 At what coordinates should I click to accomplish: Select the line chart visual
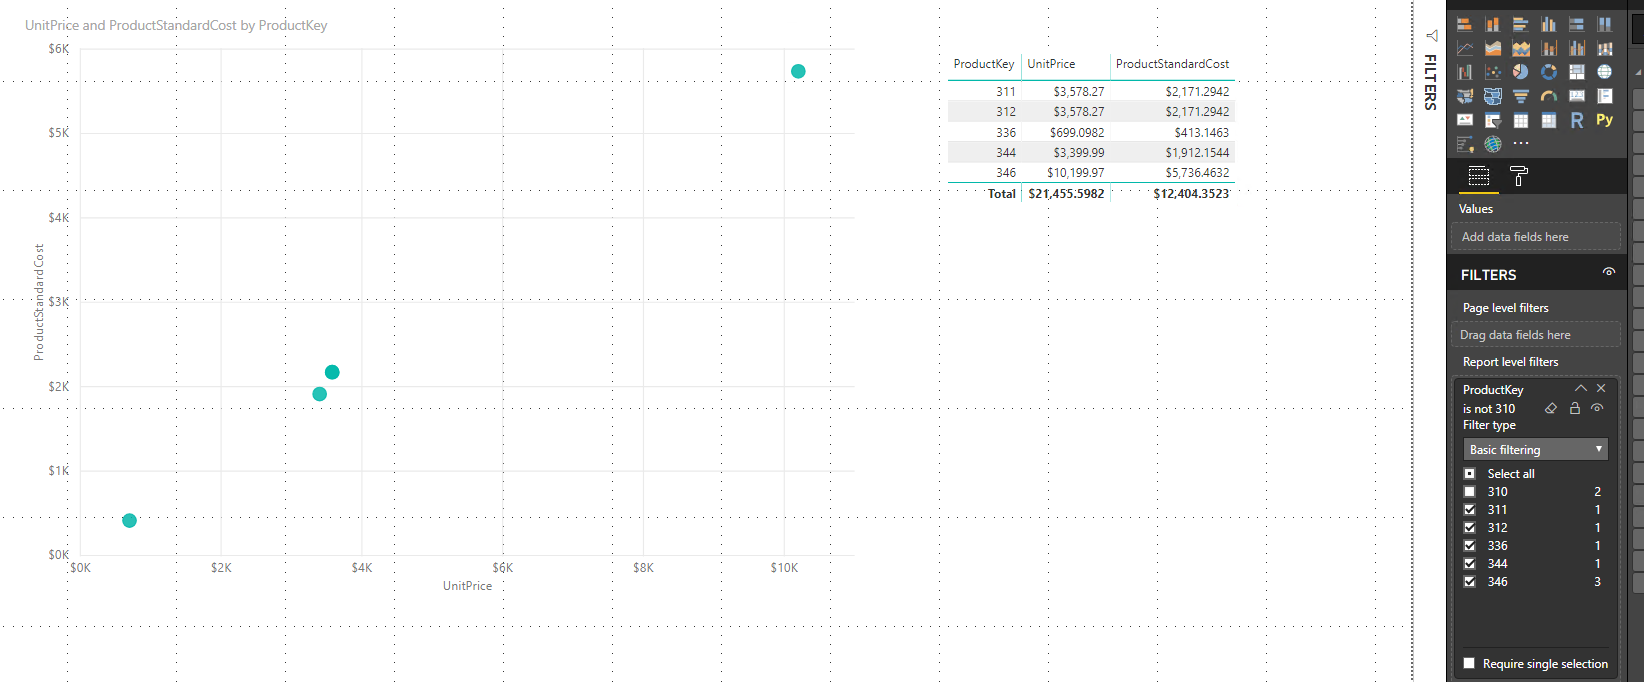point(1465,48)
